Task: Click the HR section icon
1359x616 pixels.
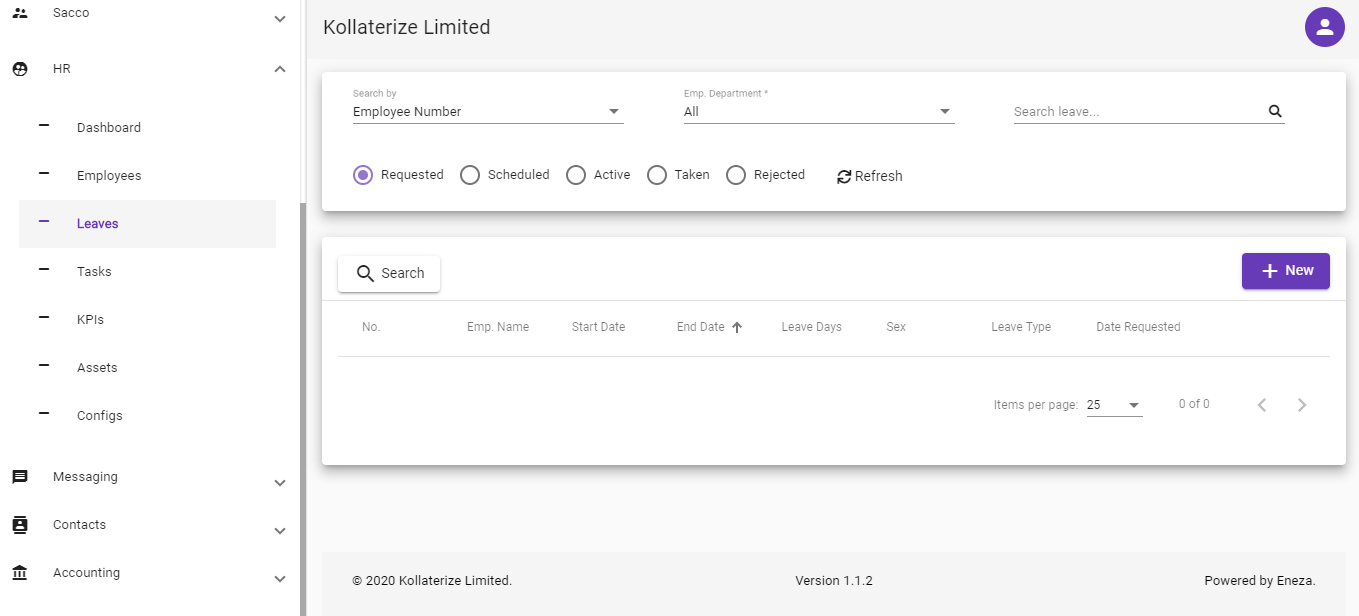Action: 20,69
